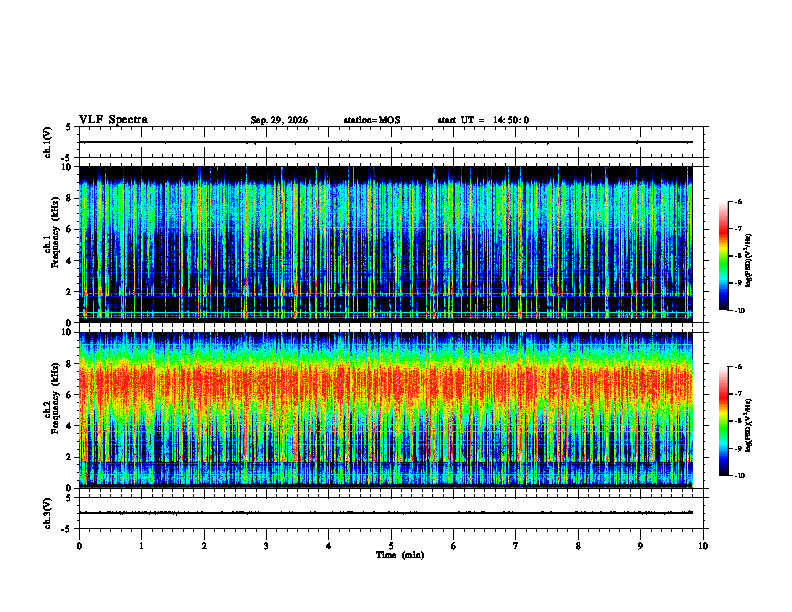Click the 9 minute tick on time axis
792x612 pixels.
(x=640, y=546)
